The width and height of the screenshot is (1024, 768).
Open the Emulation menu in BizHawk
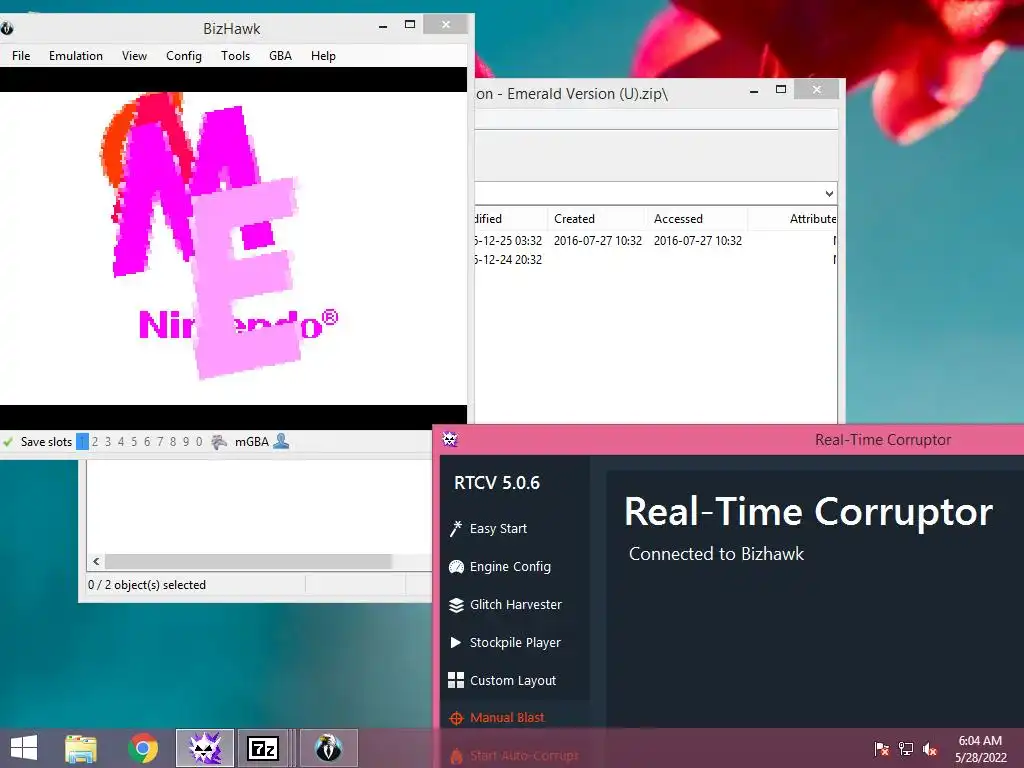(x=76, y=56)
